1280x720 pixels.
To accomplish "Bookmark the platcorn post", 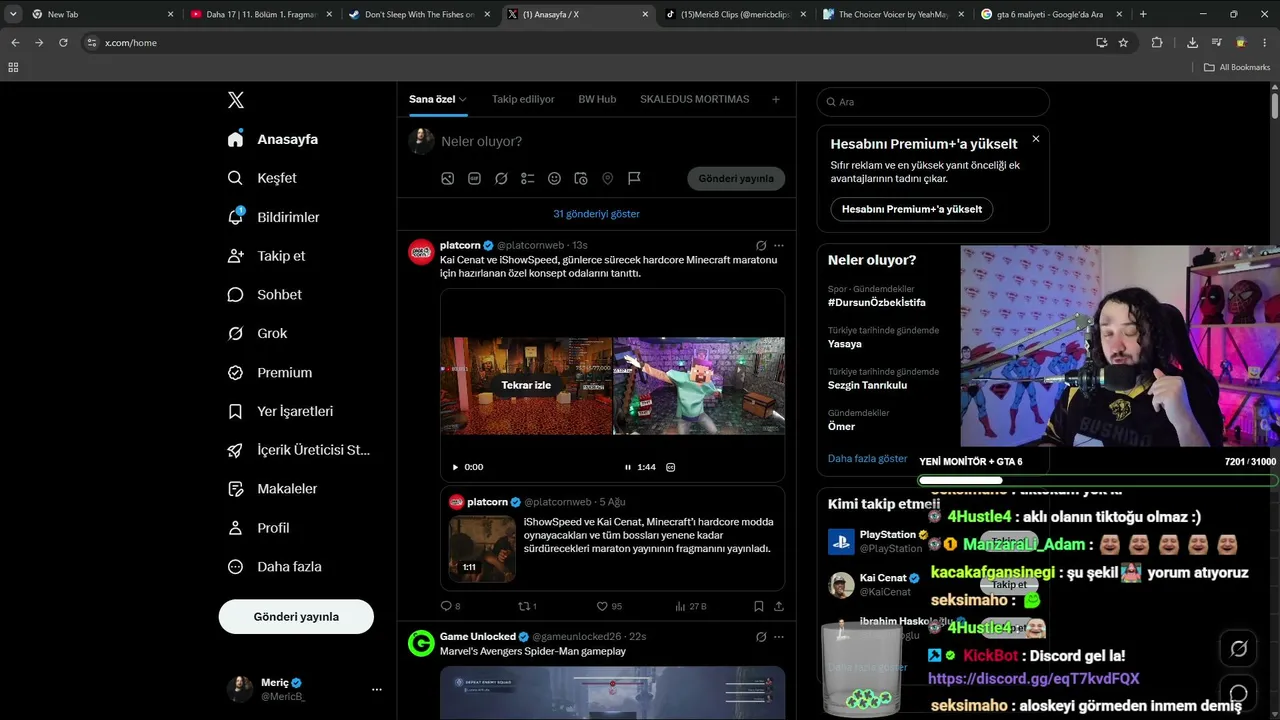I will click(x=759, y=606).
